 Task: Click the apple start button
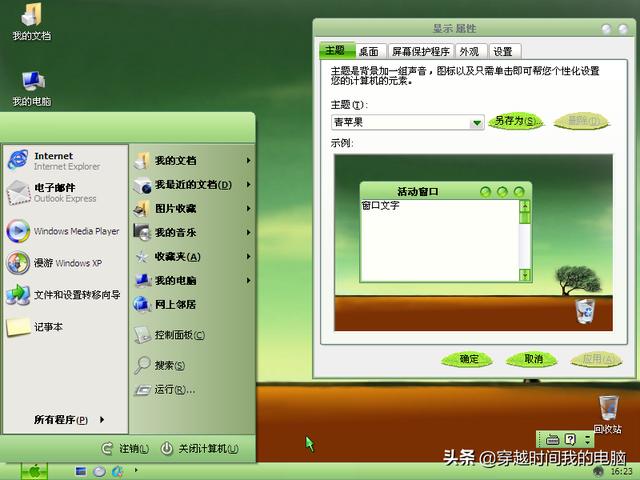34,471
